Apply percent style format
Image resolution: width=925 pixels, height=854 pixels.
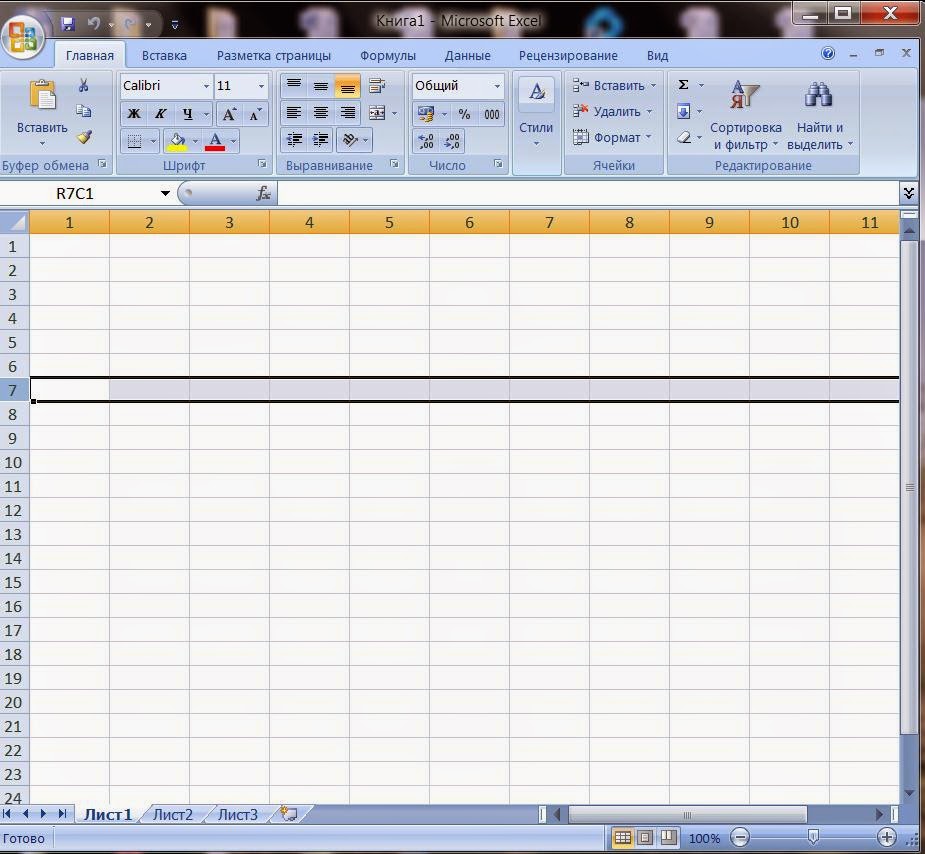tap(464, 114)
